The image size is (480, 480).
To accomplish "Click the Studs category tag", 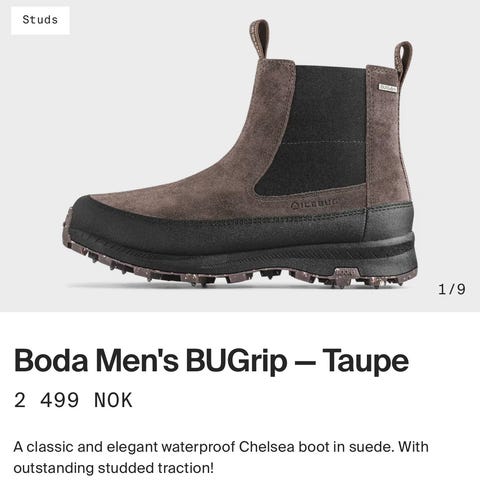I will (40, 20).
